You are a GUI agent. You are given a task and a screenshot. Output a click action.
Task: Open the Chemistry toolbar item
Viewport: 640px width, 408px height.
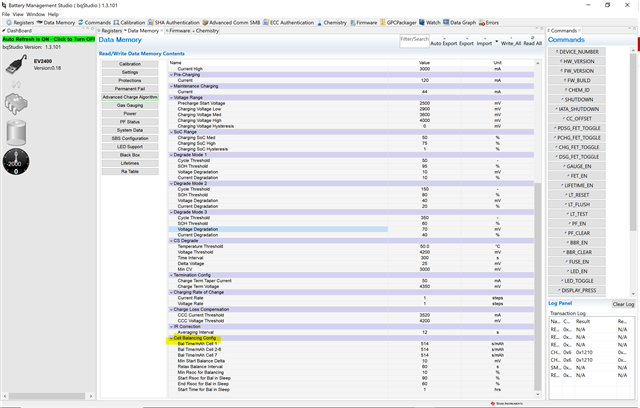pyautogui.click(x=332, y=22)
